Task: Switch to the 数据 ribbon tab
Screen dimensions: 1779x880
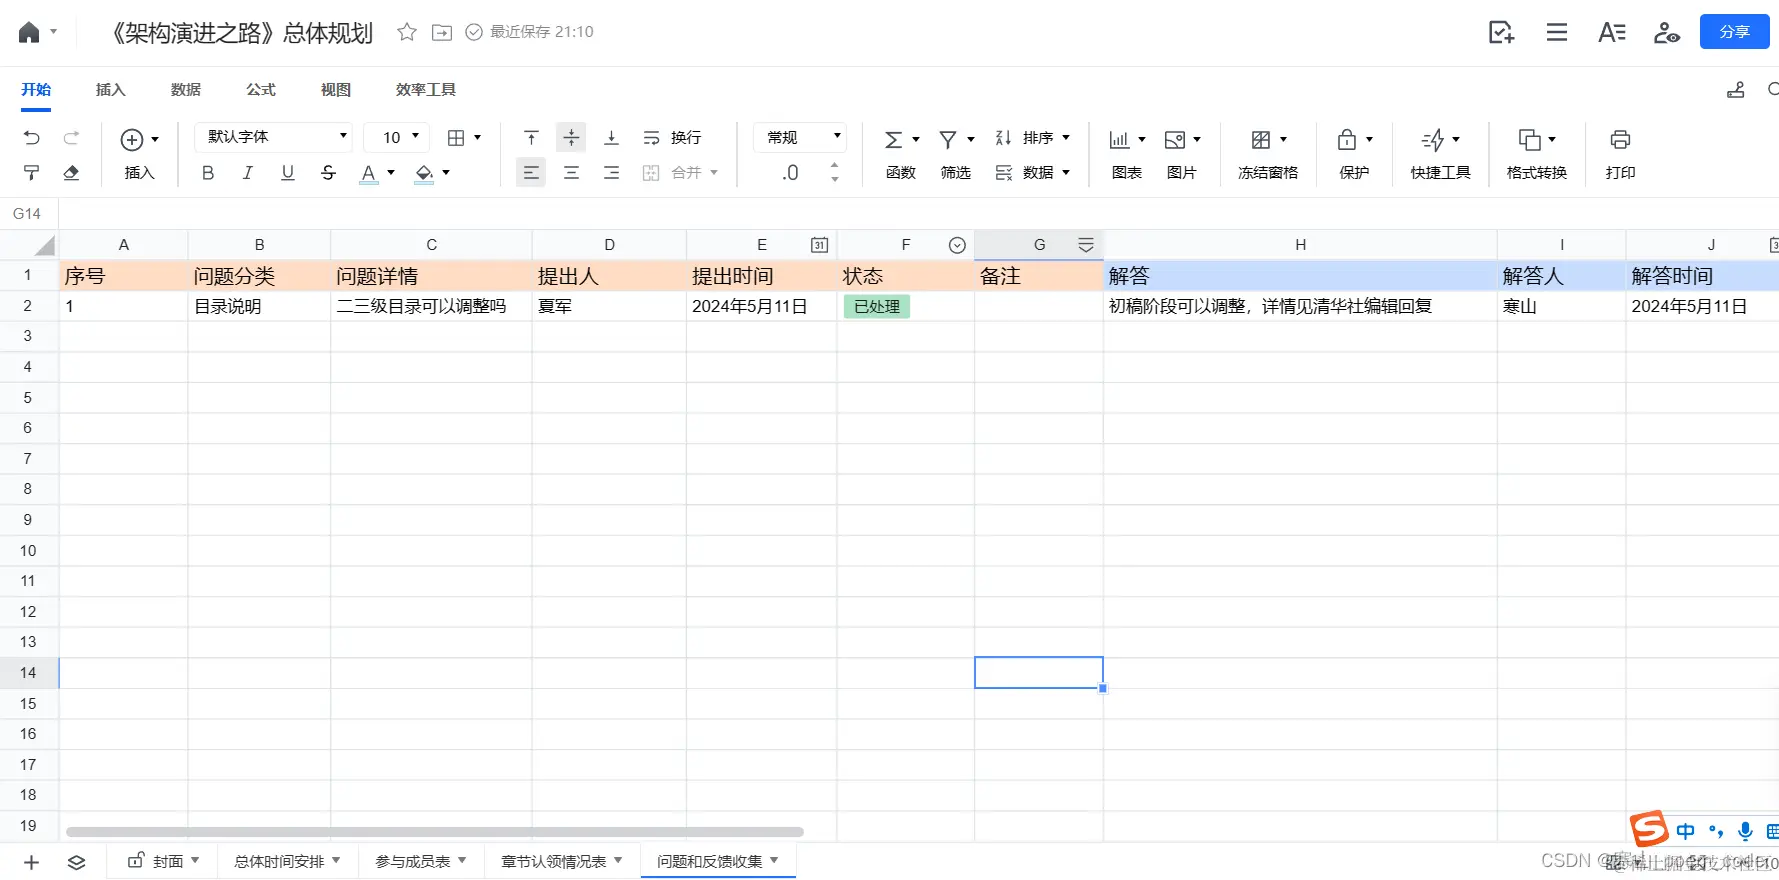Action: pyautogui.click(x=186, y=90)
